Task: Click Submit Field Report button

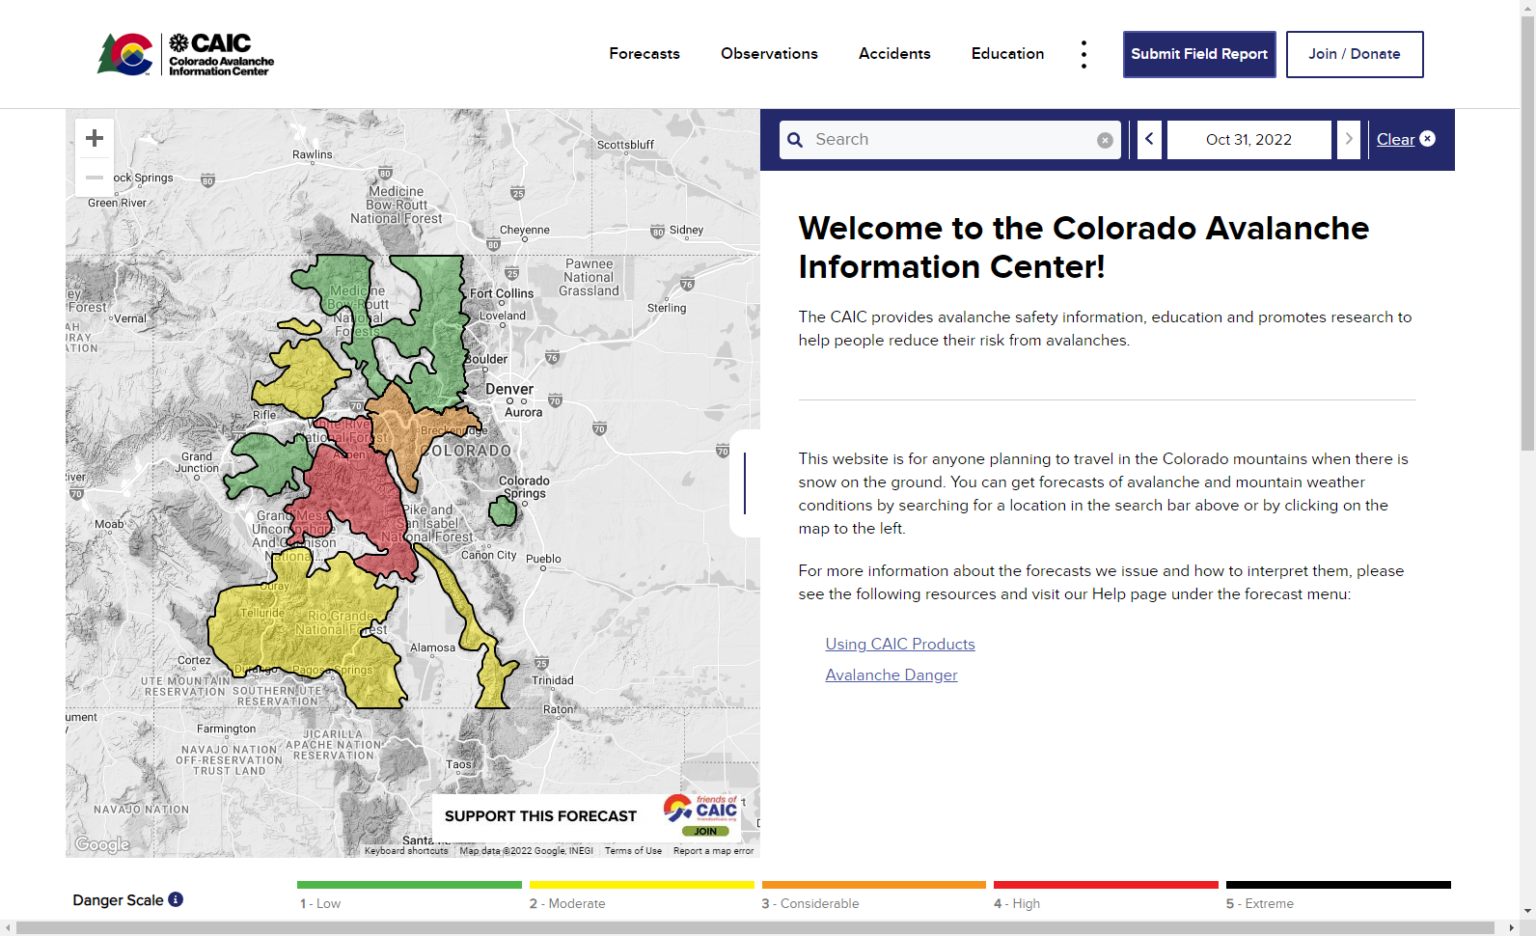Action: pos(1199,54)
